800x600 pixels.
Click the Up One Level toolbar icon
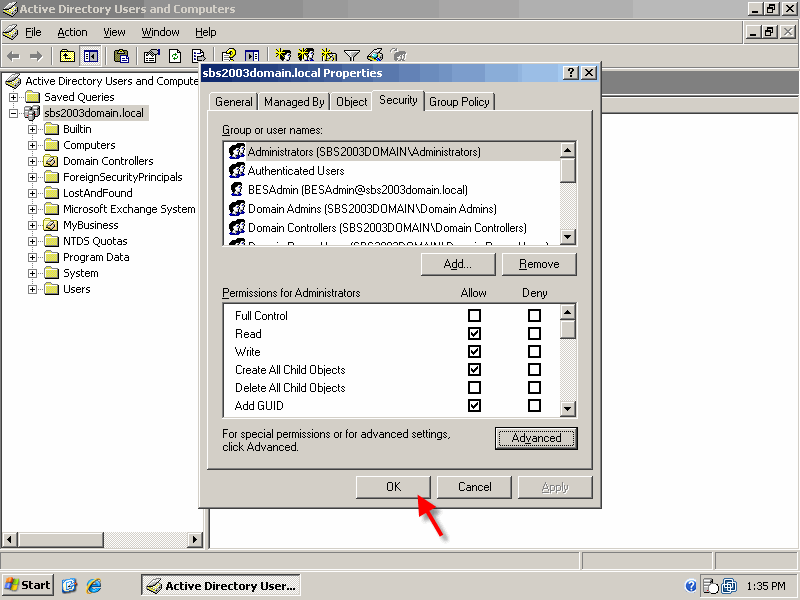pyautogui.click(x=67, y=56)
